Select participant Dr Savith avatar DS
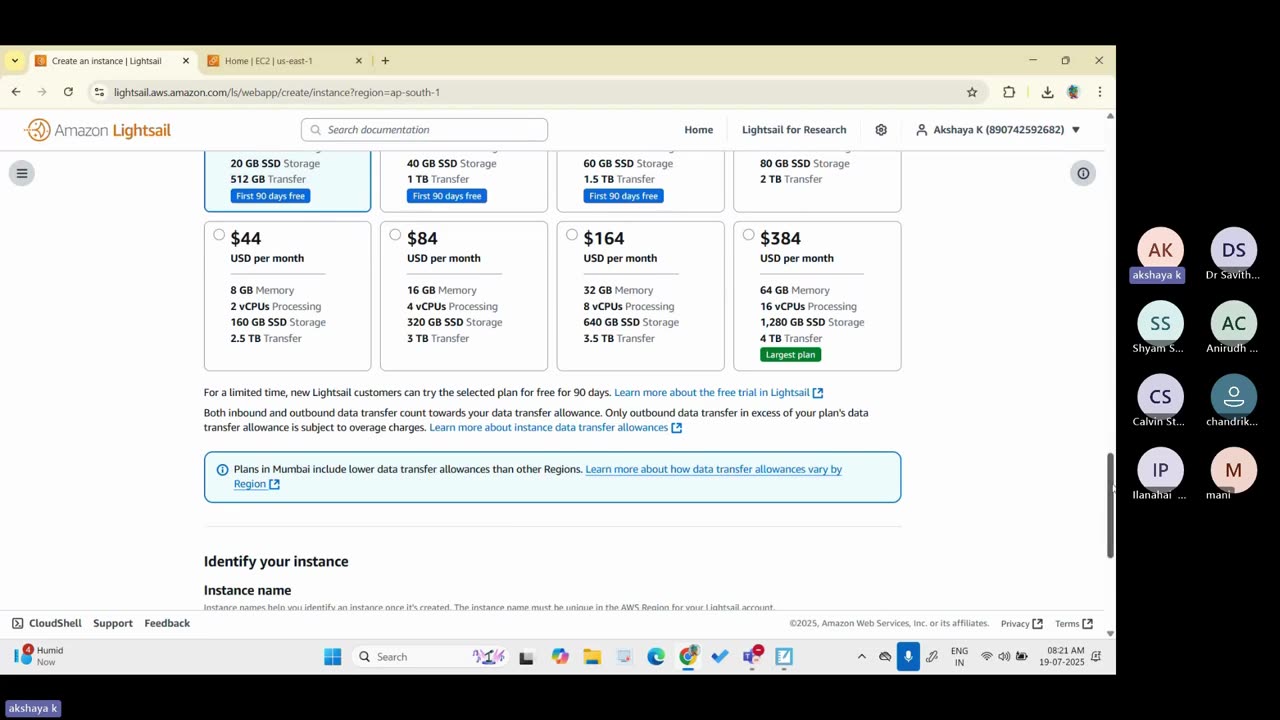Image resolution: width=1280 pixels, height=720 pixels. coord(1233,250)
